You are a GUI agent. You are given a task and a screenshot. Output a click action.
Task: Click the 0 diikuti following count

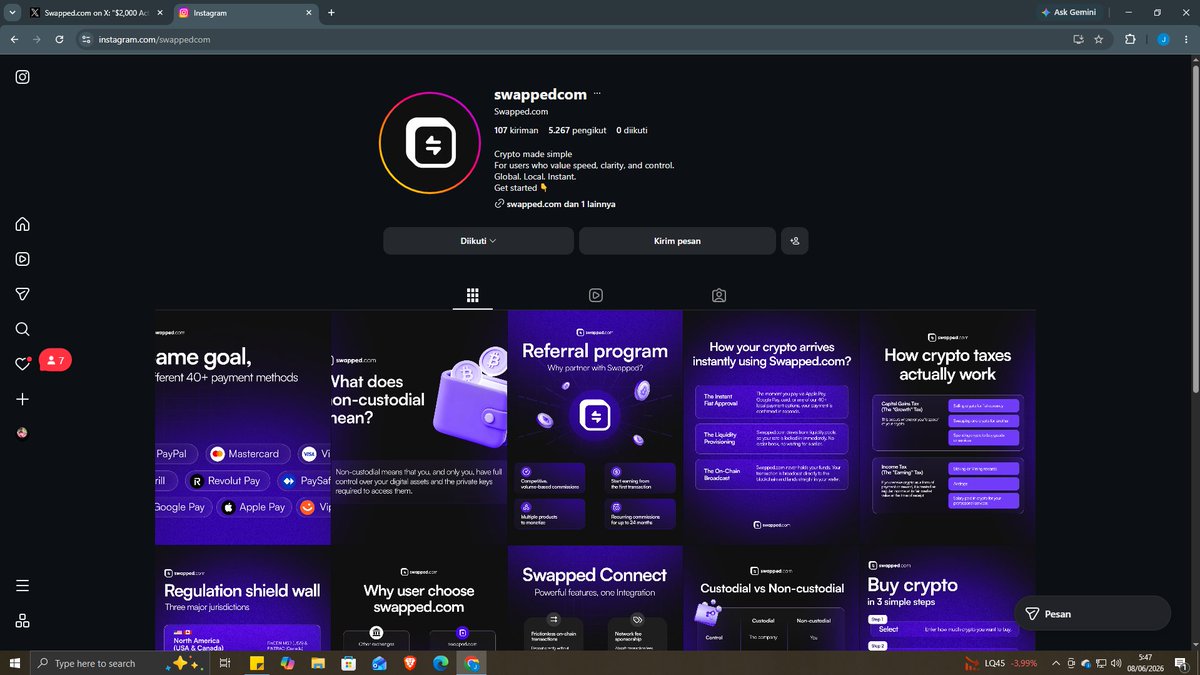632,130
